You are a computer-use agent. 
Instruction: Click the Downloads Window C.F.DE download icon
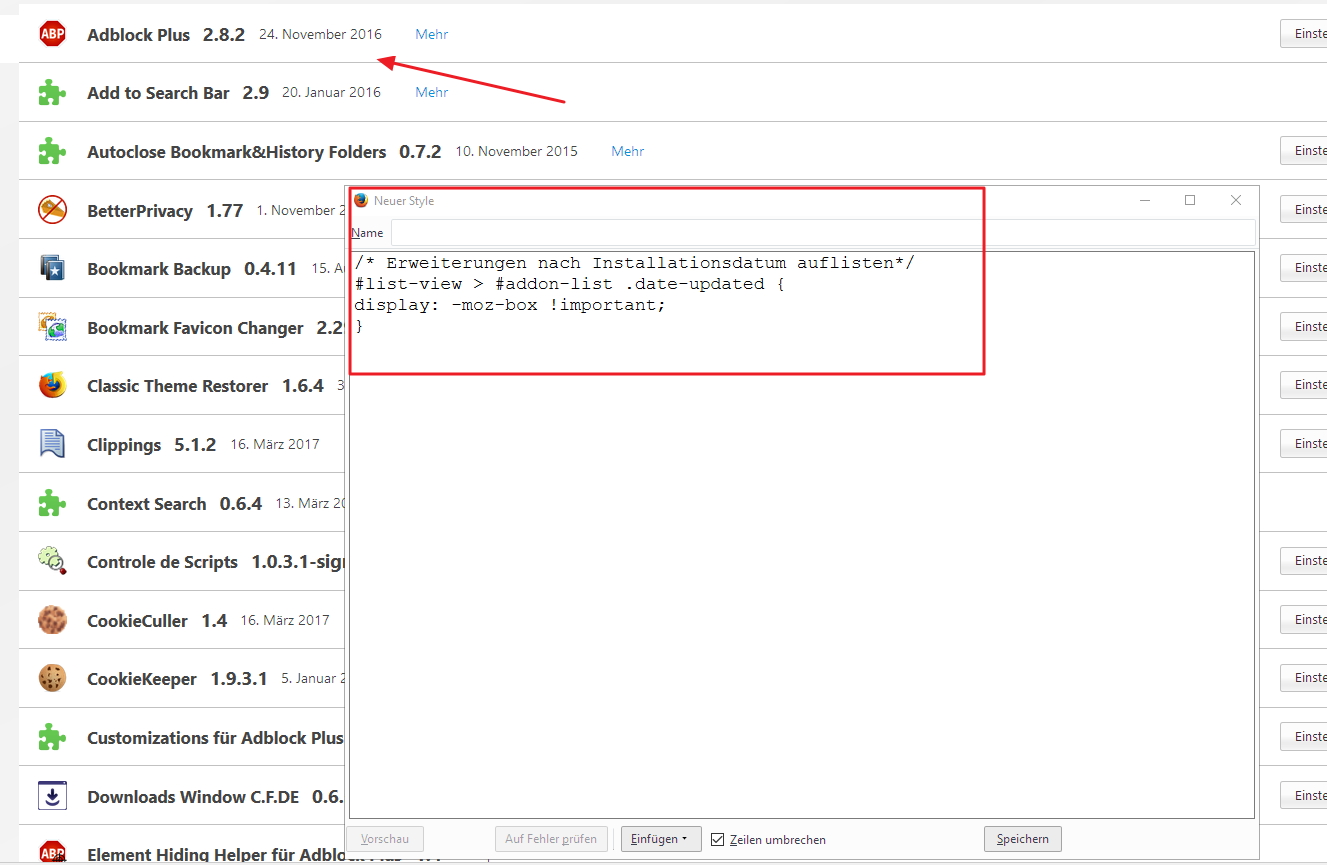(52, 796)
